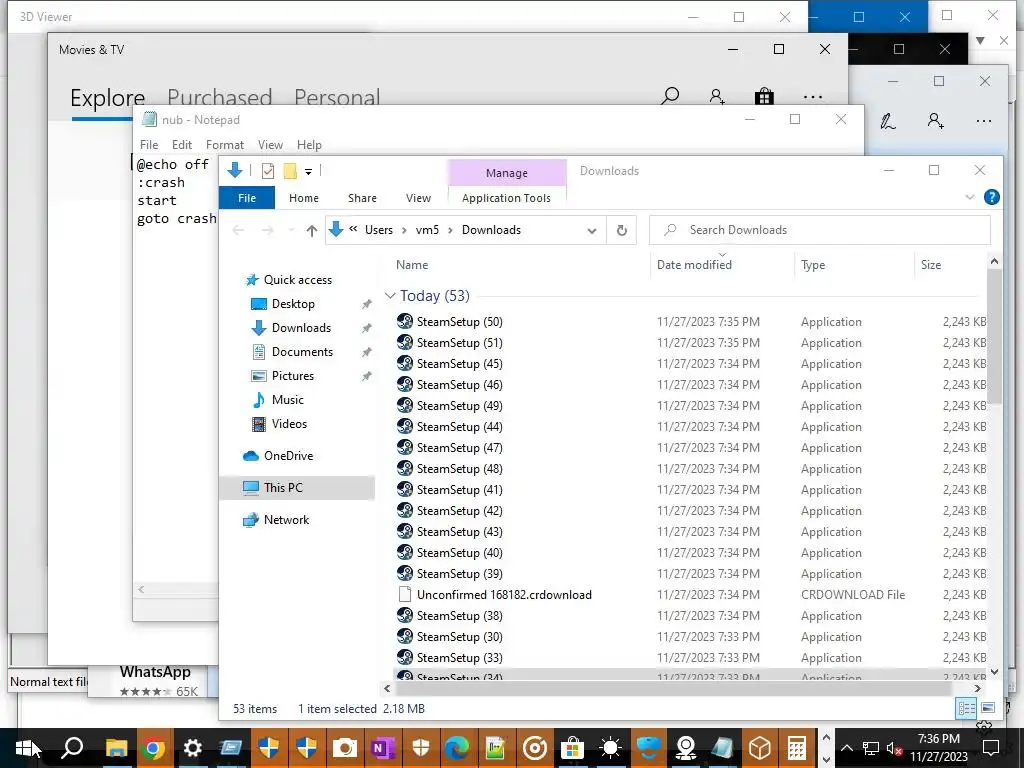The height and width of the screenshot is (768, 1024).
Task: Click the horizontal scrollbar right arrow in Explorer
Action: pos(977,688)
